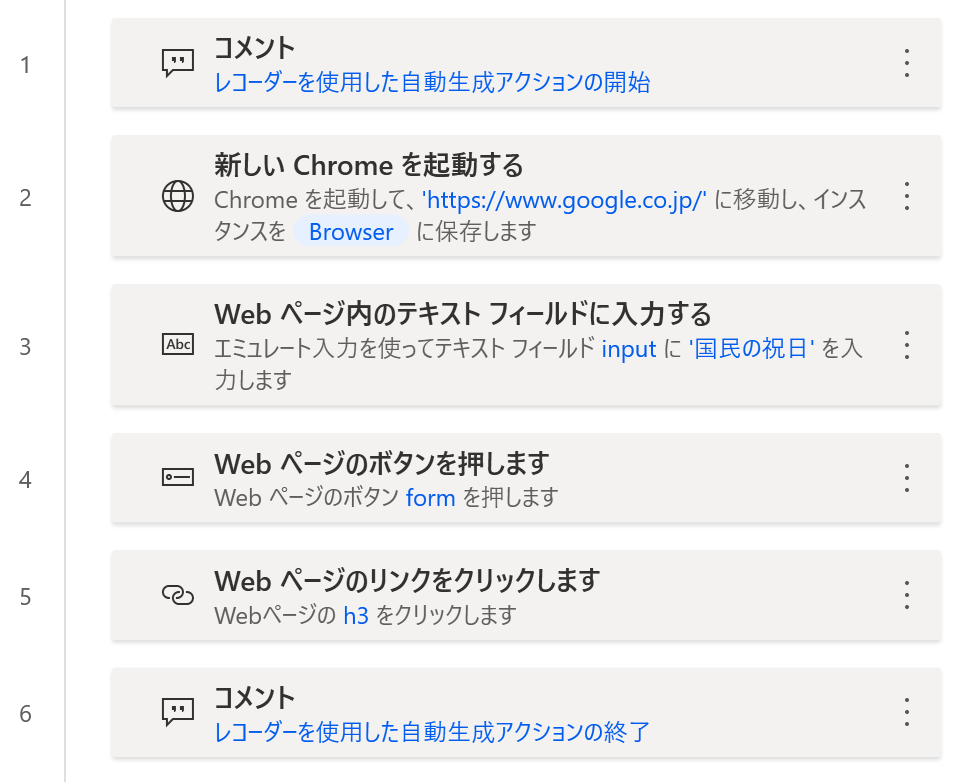Click the '国民の祝日' text value

click(751, 349)
